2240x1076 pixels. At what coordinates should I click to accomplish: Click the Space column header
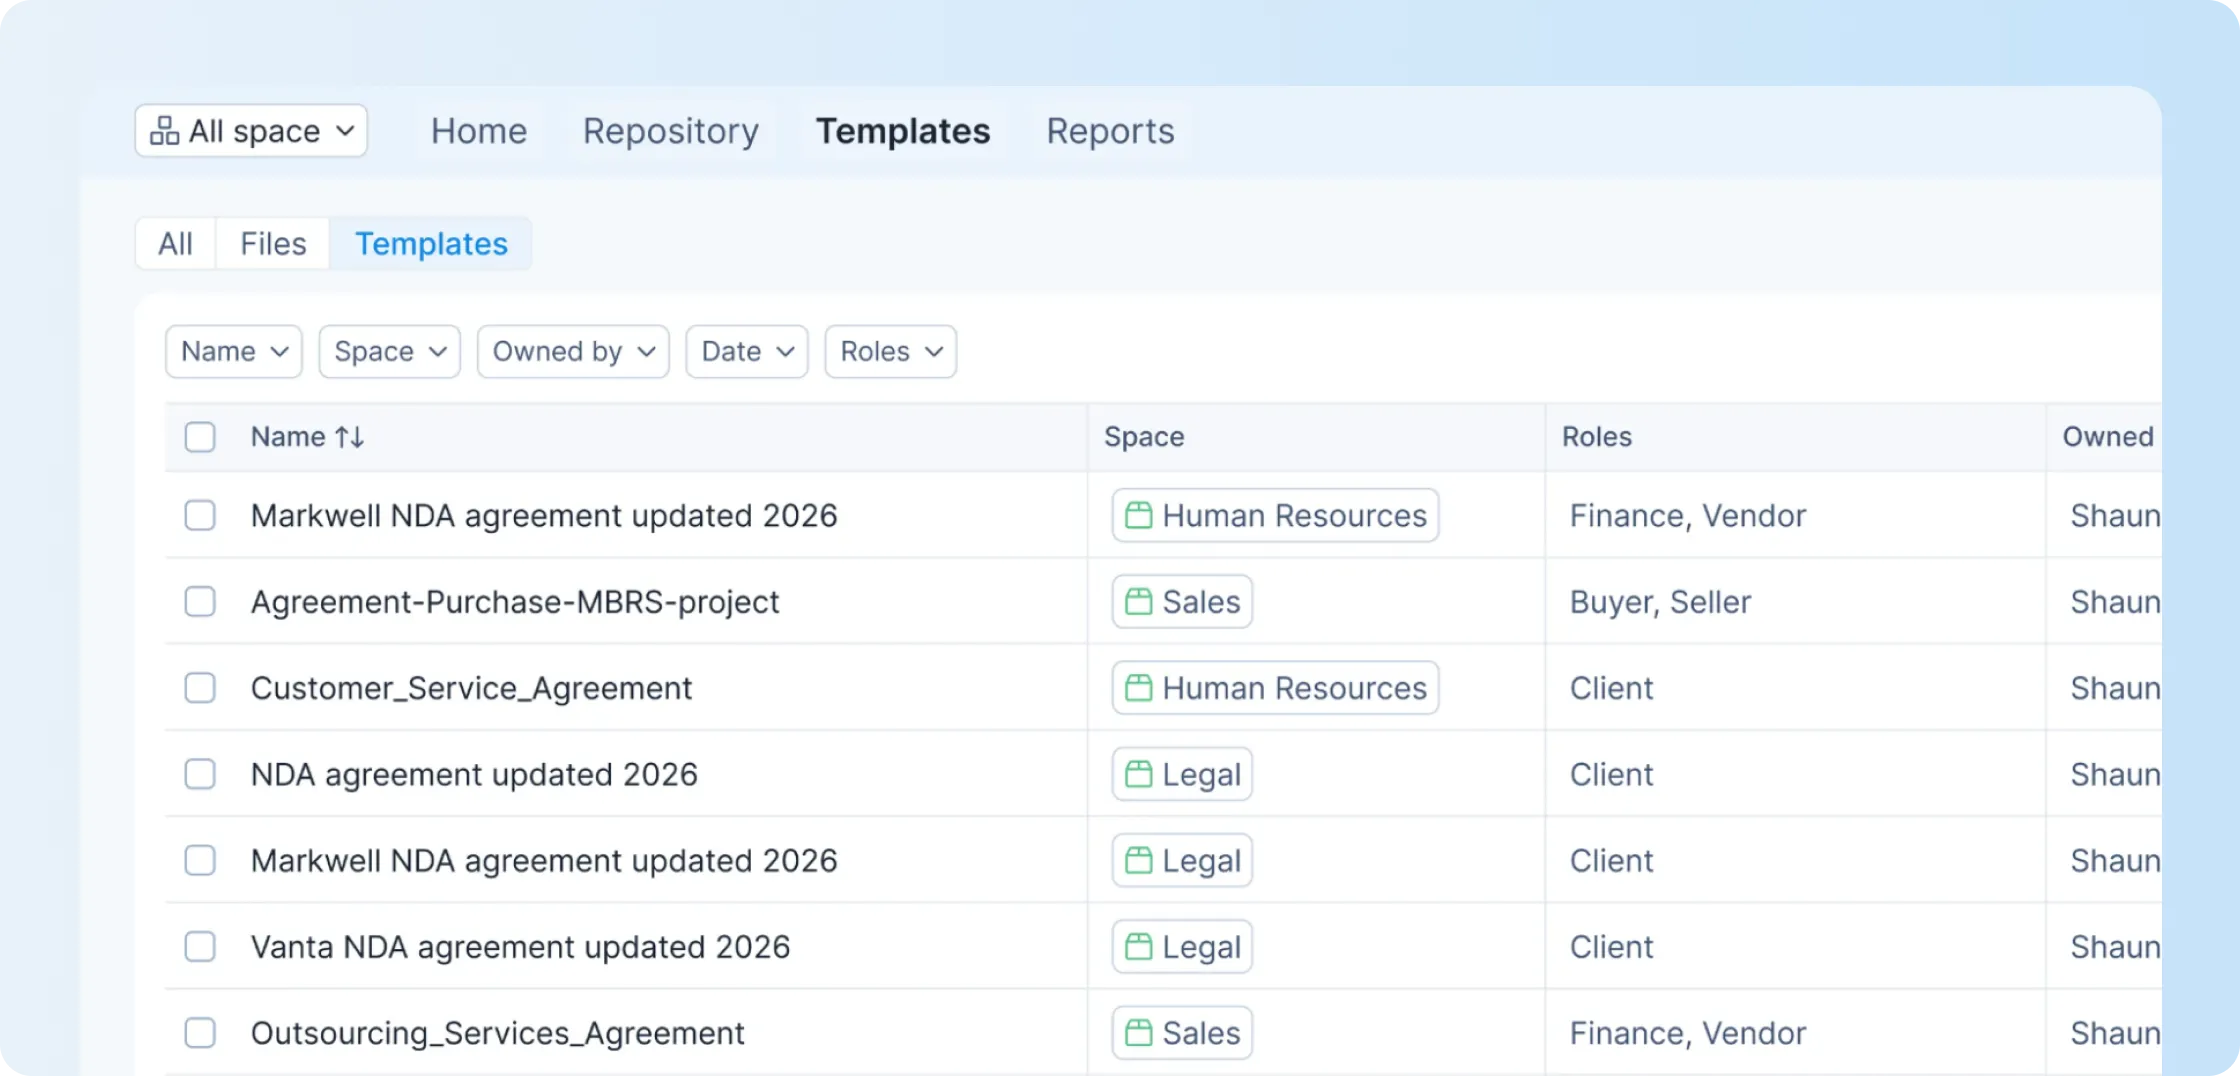[1144, 437]
